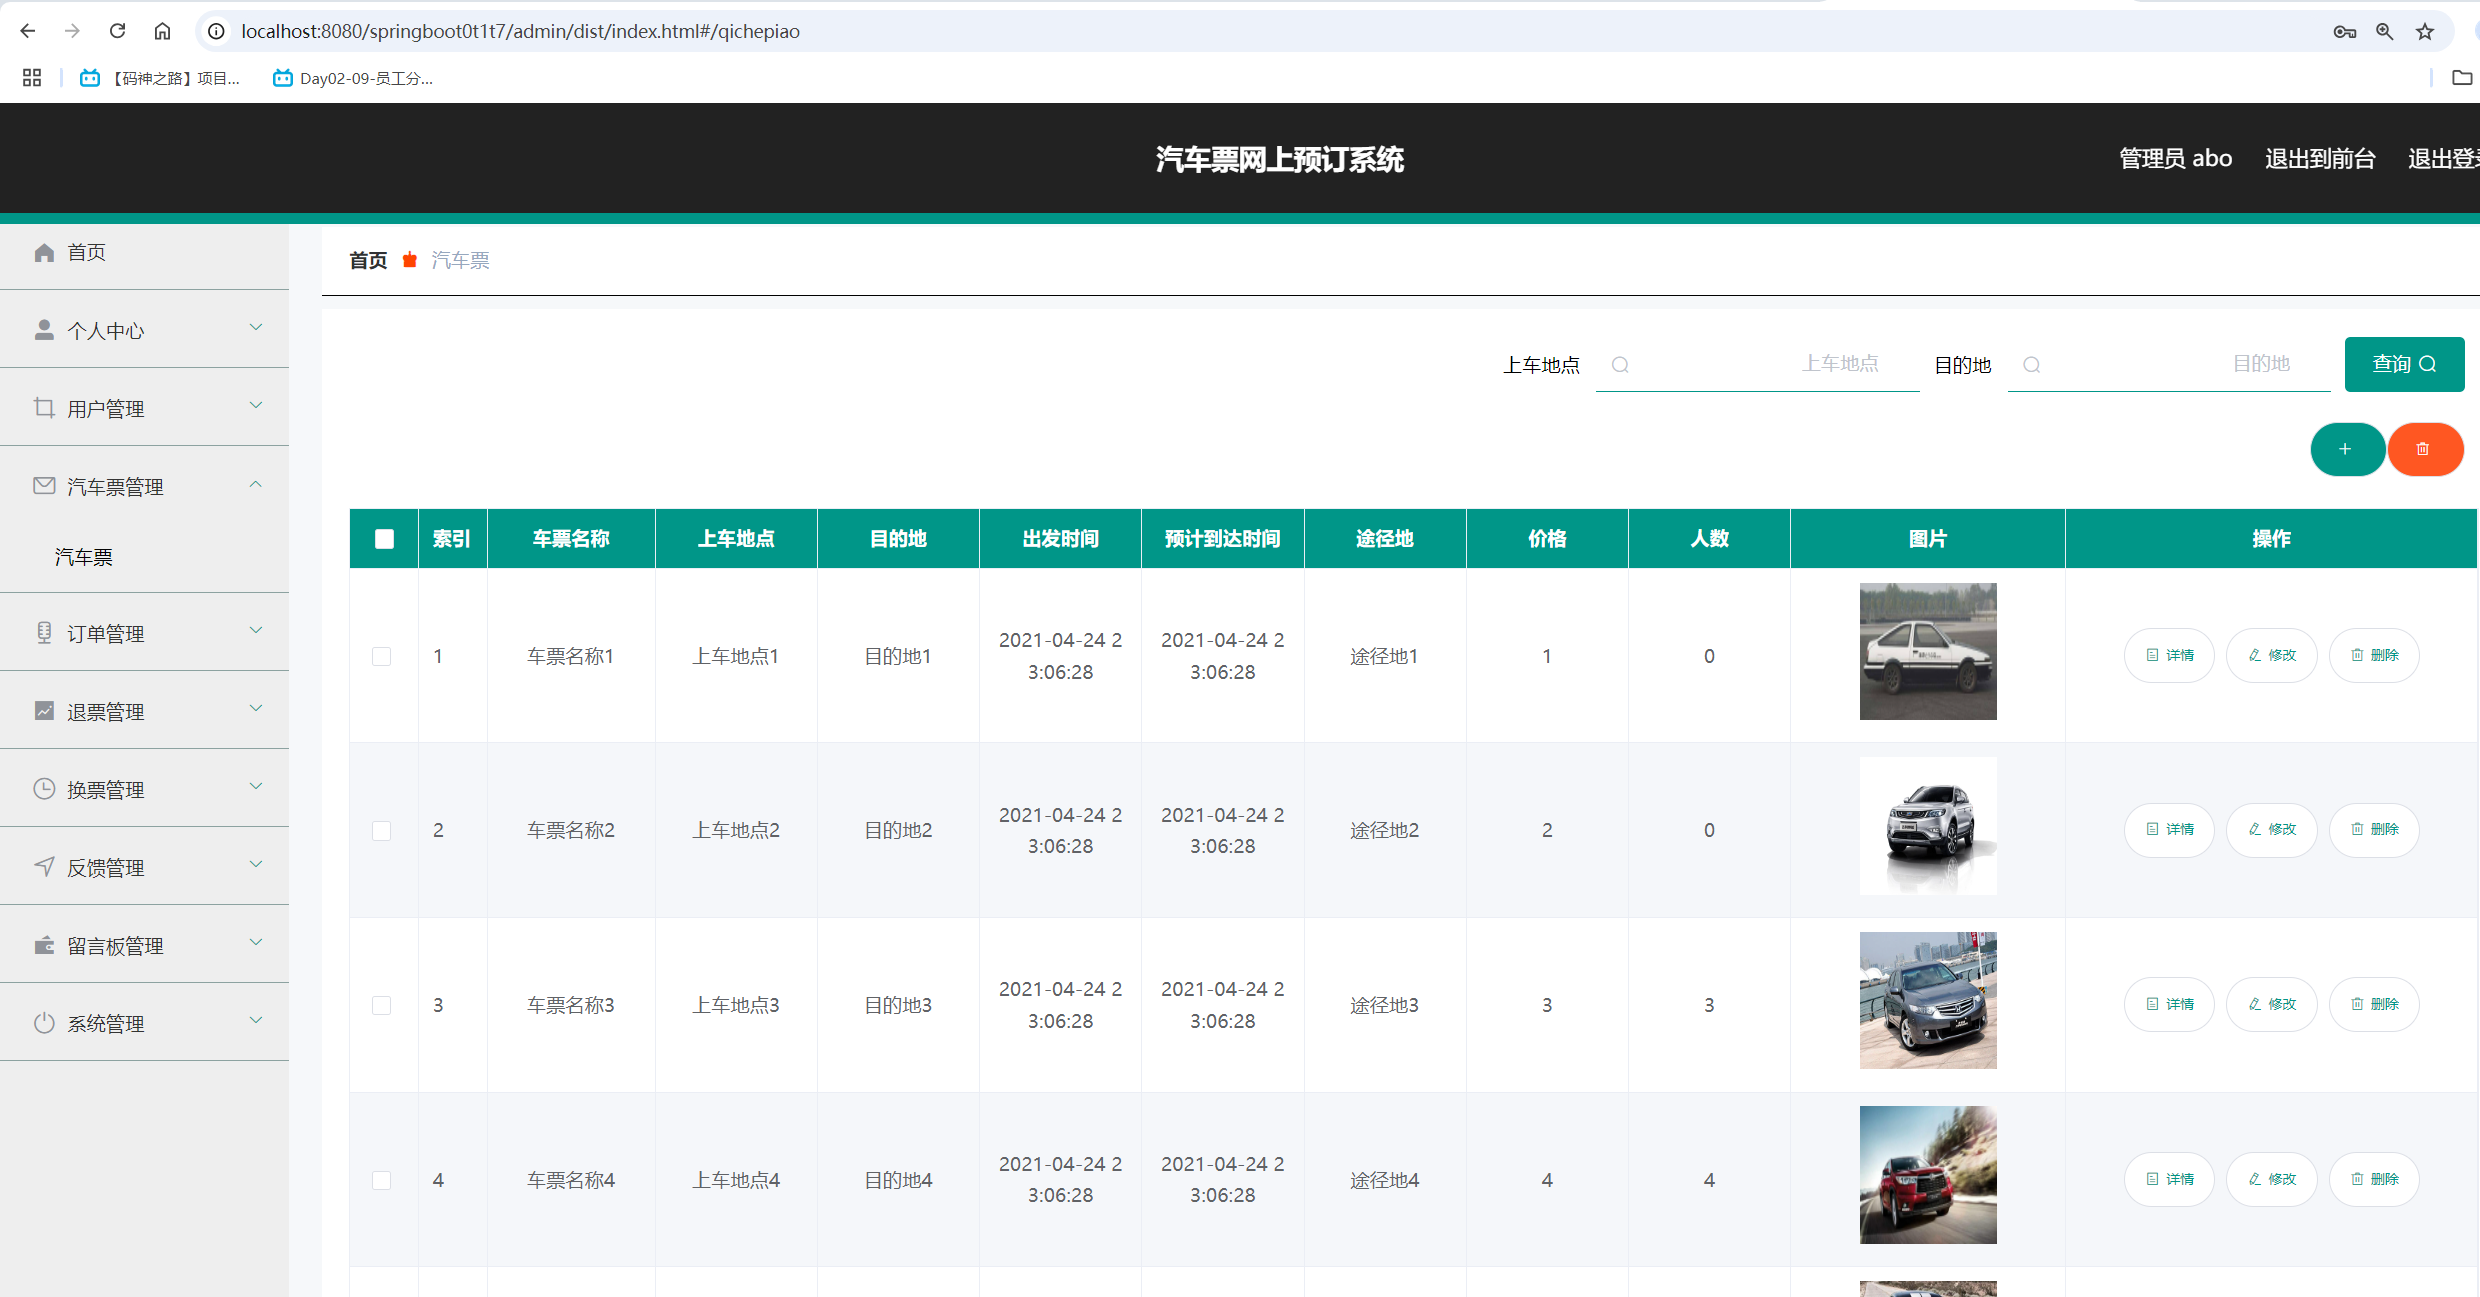Click the orange trash batch-delete button
The width and height of the screenshot is (2480, 1297).
2424,449
